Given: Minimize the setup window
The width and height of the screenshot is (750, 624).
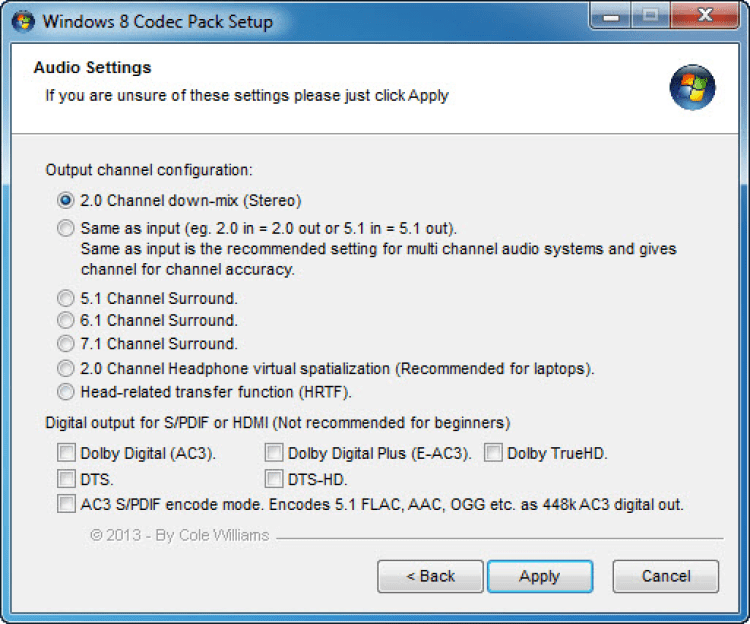Looking at the screenshot, I should pyautogui.click(x=610, y=18).
